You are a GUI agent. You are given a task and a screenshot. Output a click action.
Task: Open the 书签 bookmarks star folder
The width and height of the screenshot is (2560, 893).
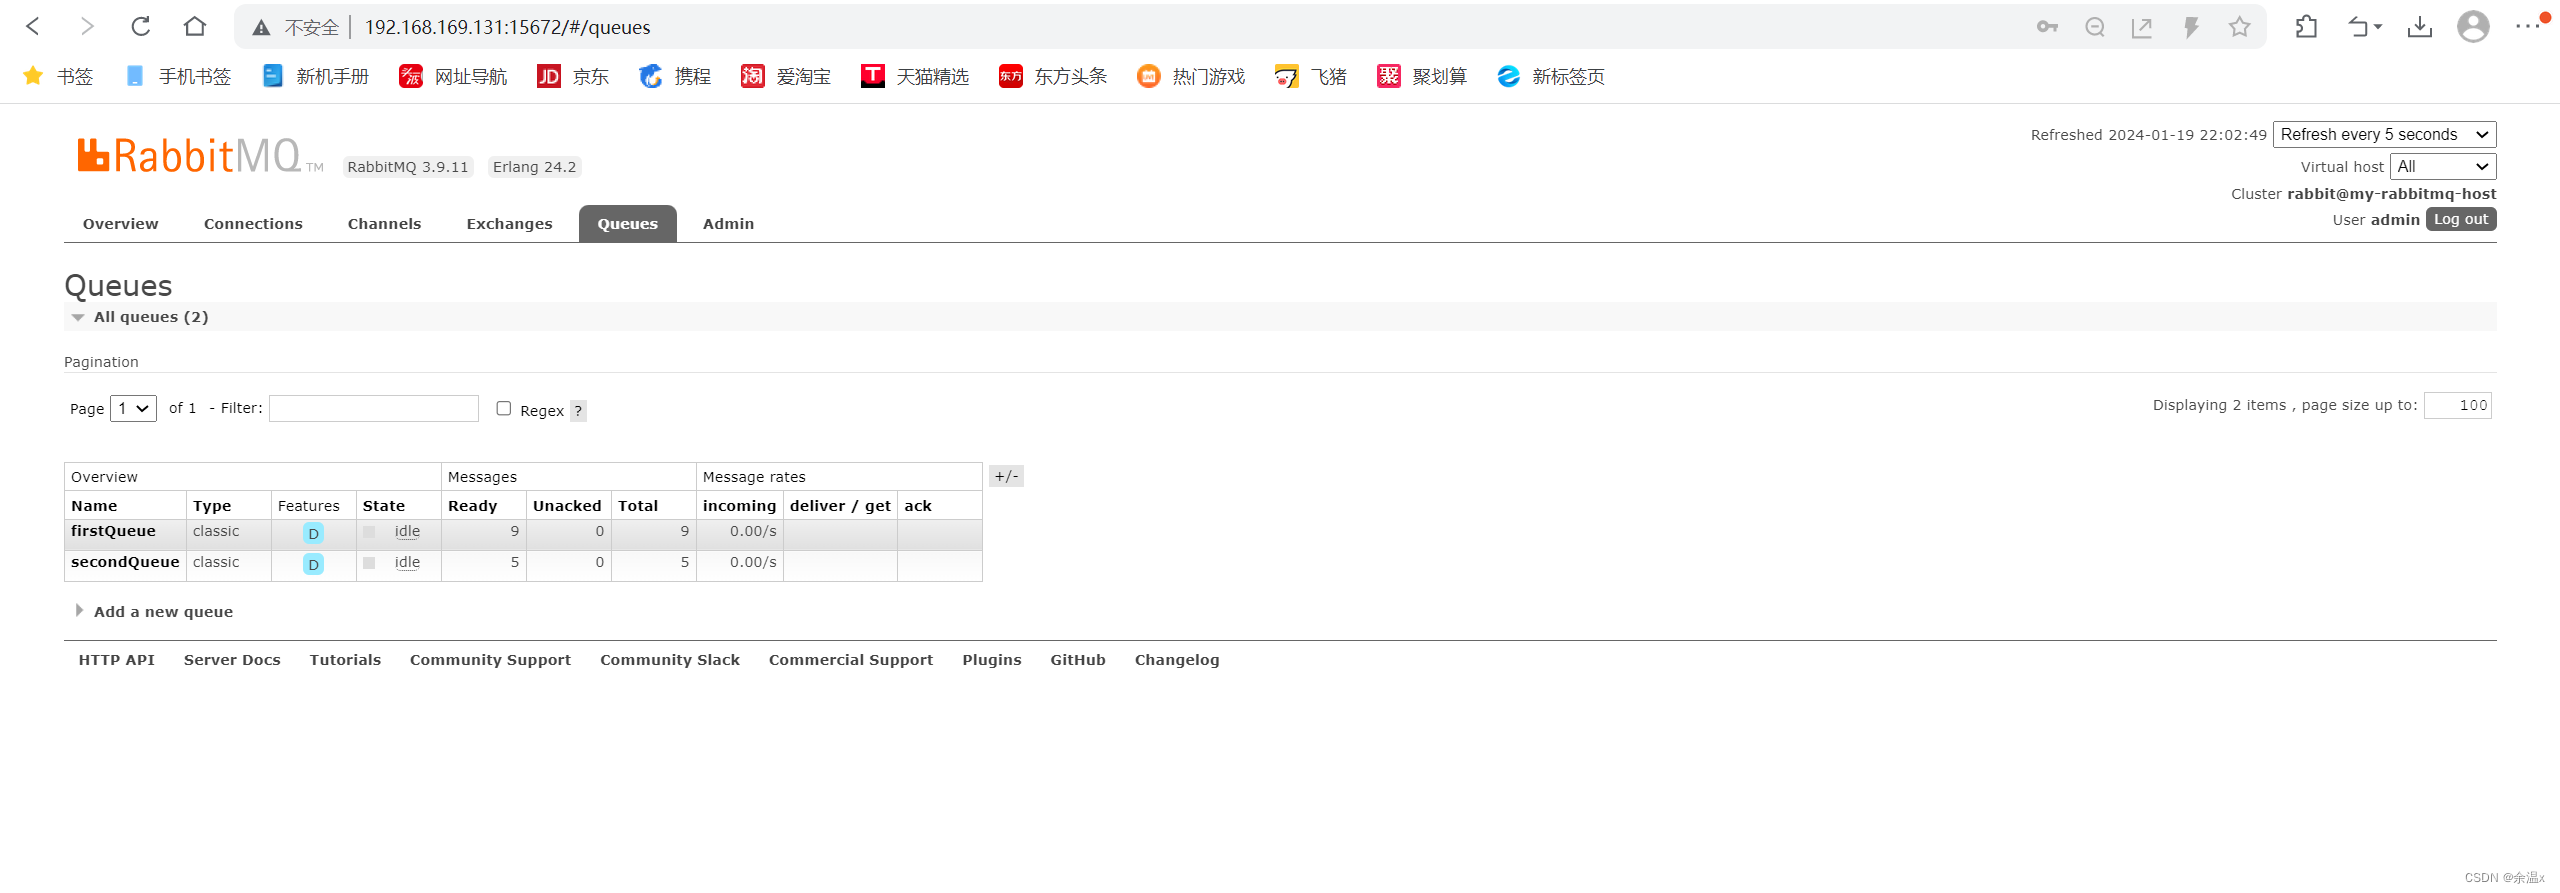(58, 76)
